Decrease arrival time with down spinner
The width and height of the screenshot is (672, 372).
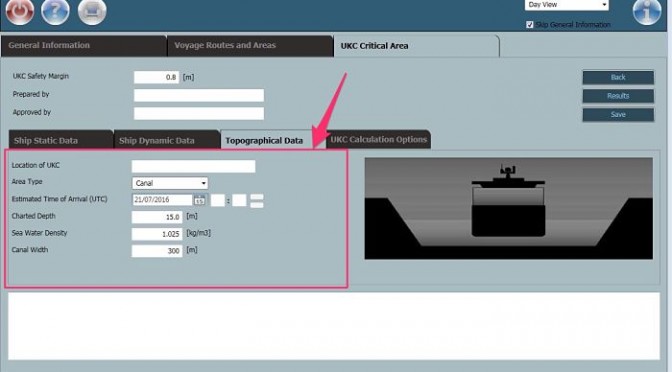coord(257,205)
